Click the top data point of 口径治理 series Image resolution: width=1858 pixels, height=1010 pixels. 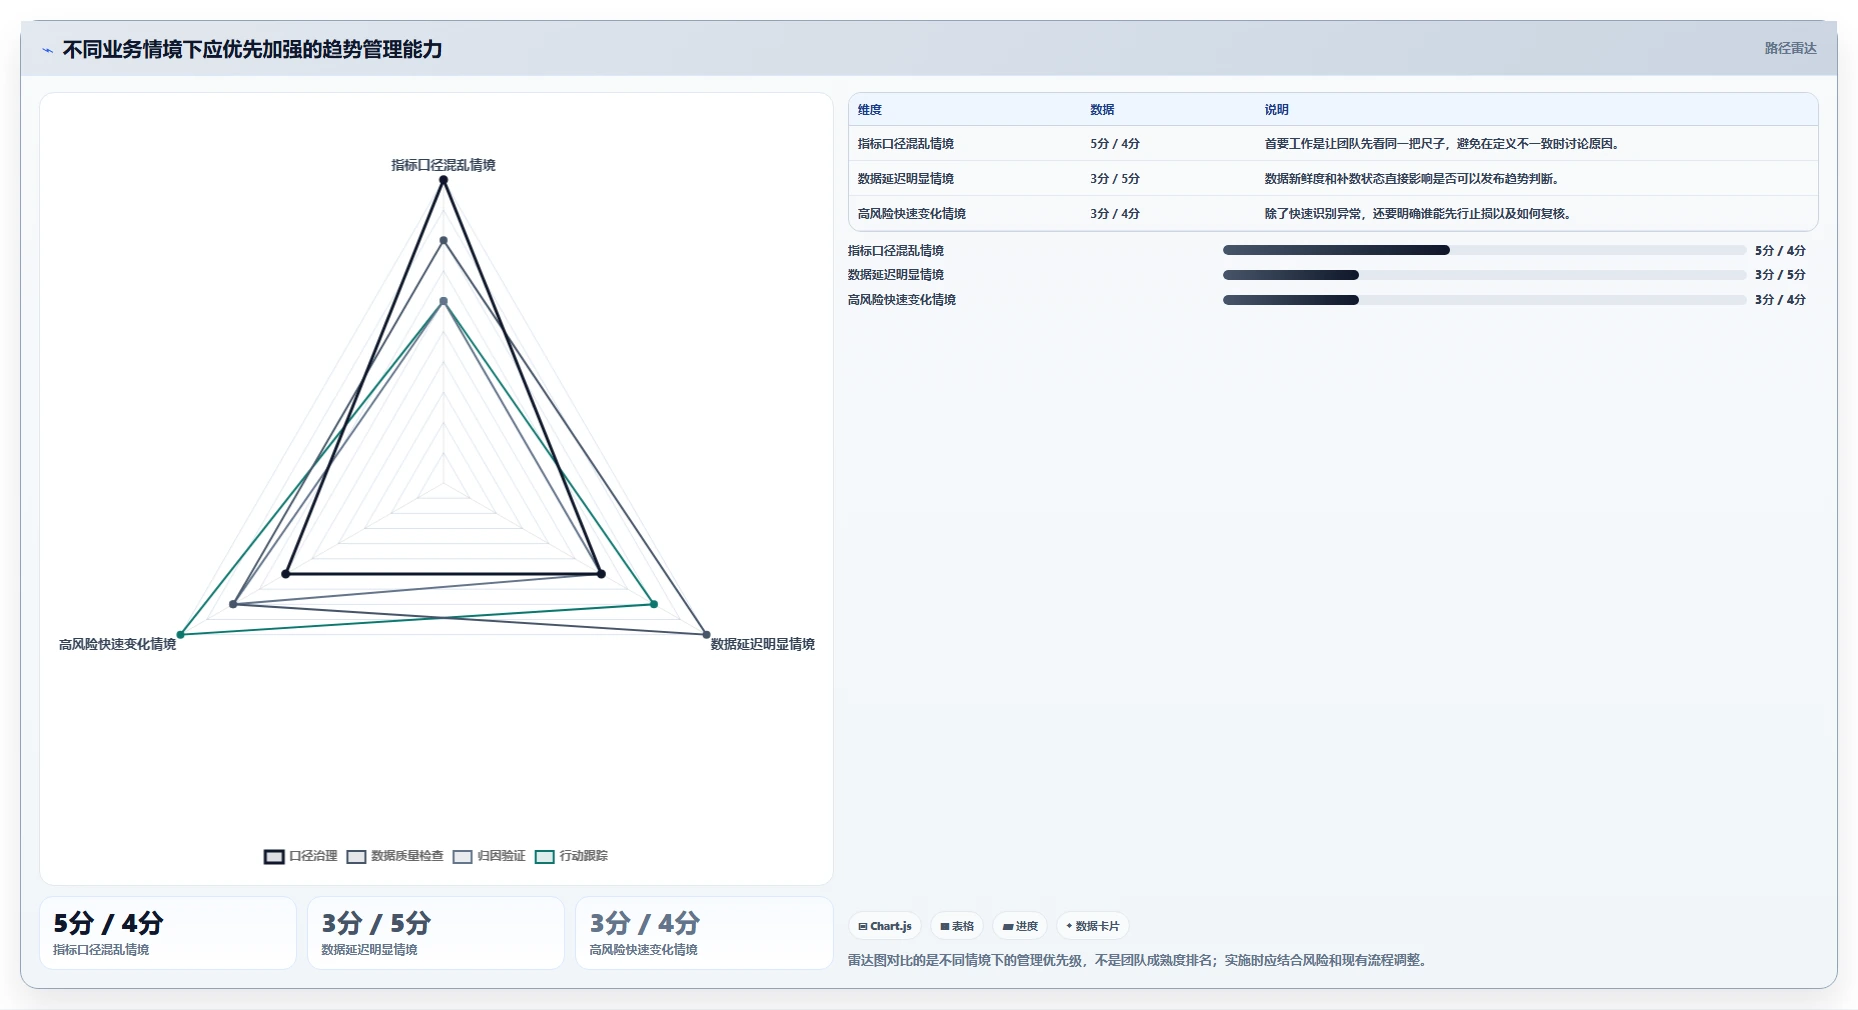coord(443,180)
